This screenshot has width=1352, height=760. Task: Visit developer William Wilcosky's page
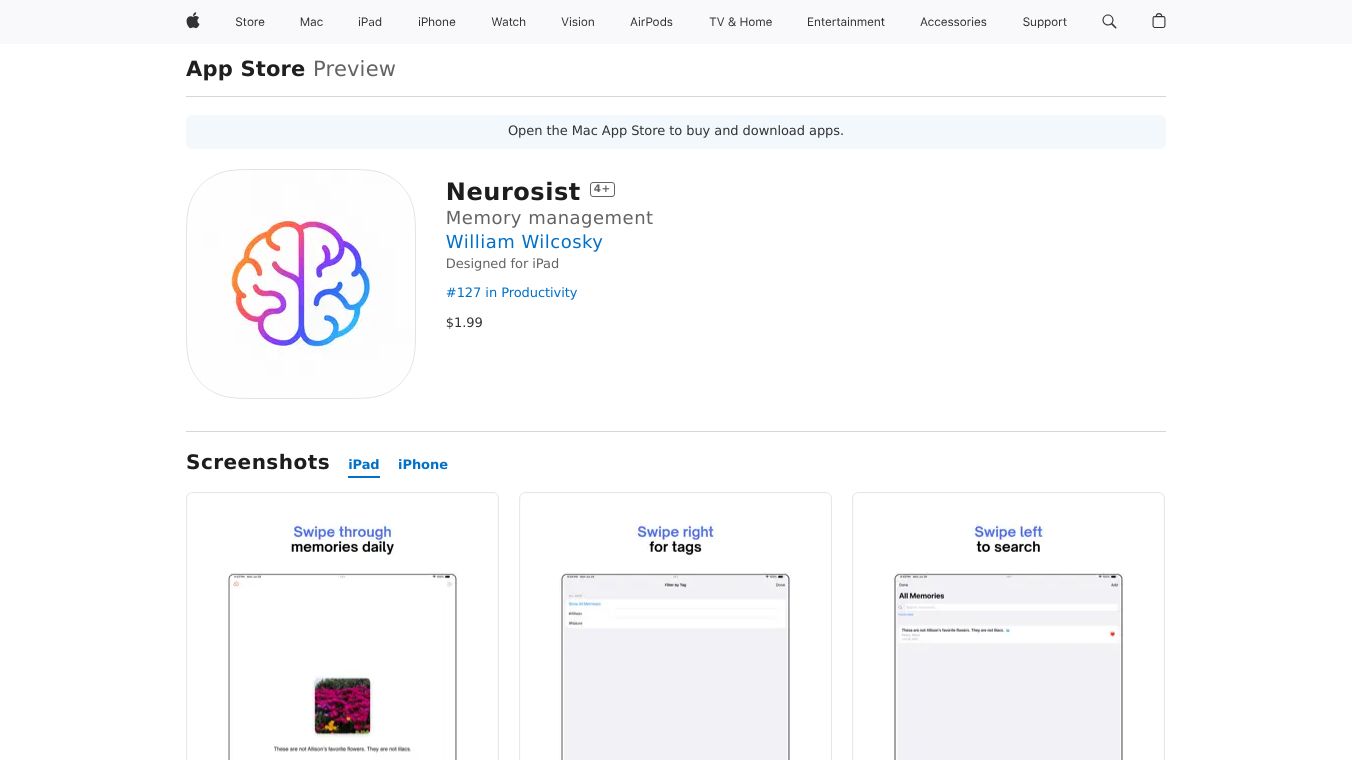coord(524,242)
